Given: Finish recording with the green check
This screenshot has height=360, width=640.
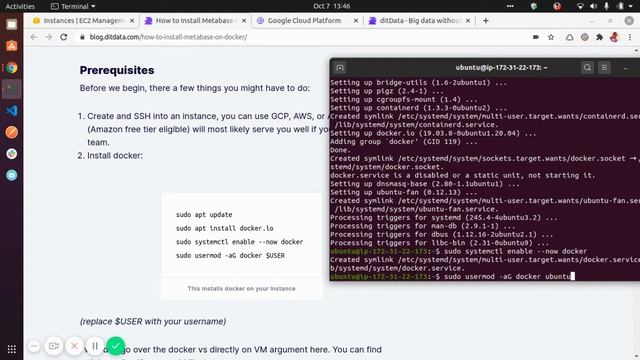Looking at the screenshot, I should [x=116, y=346].
